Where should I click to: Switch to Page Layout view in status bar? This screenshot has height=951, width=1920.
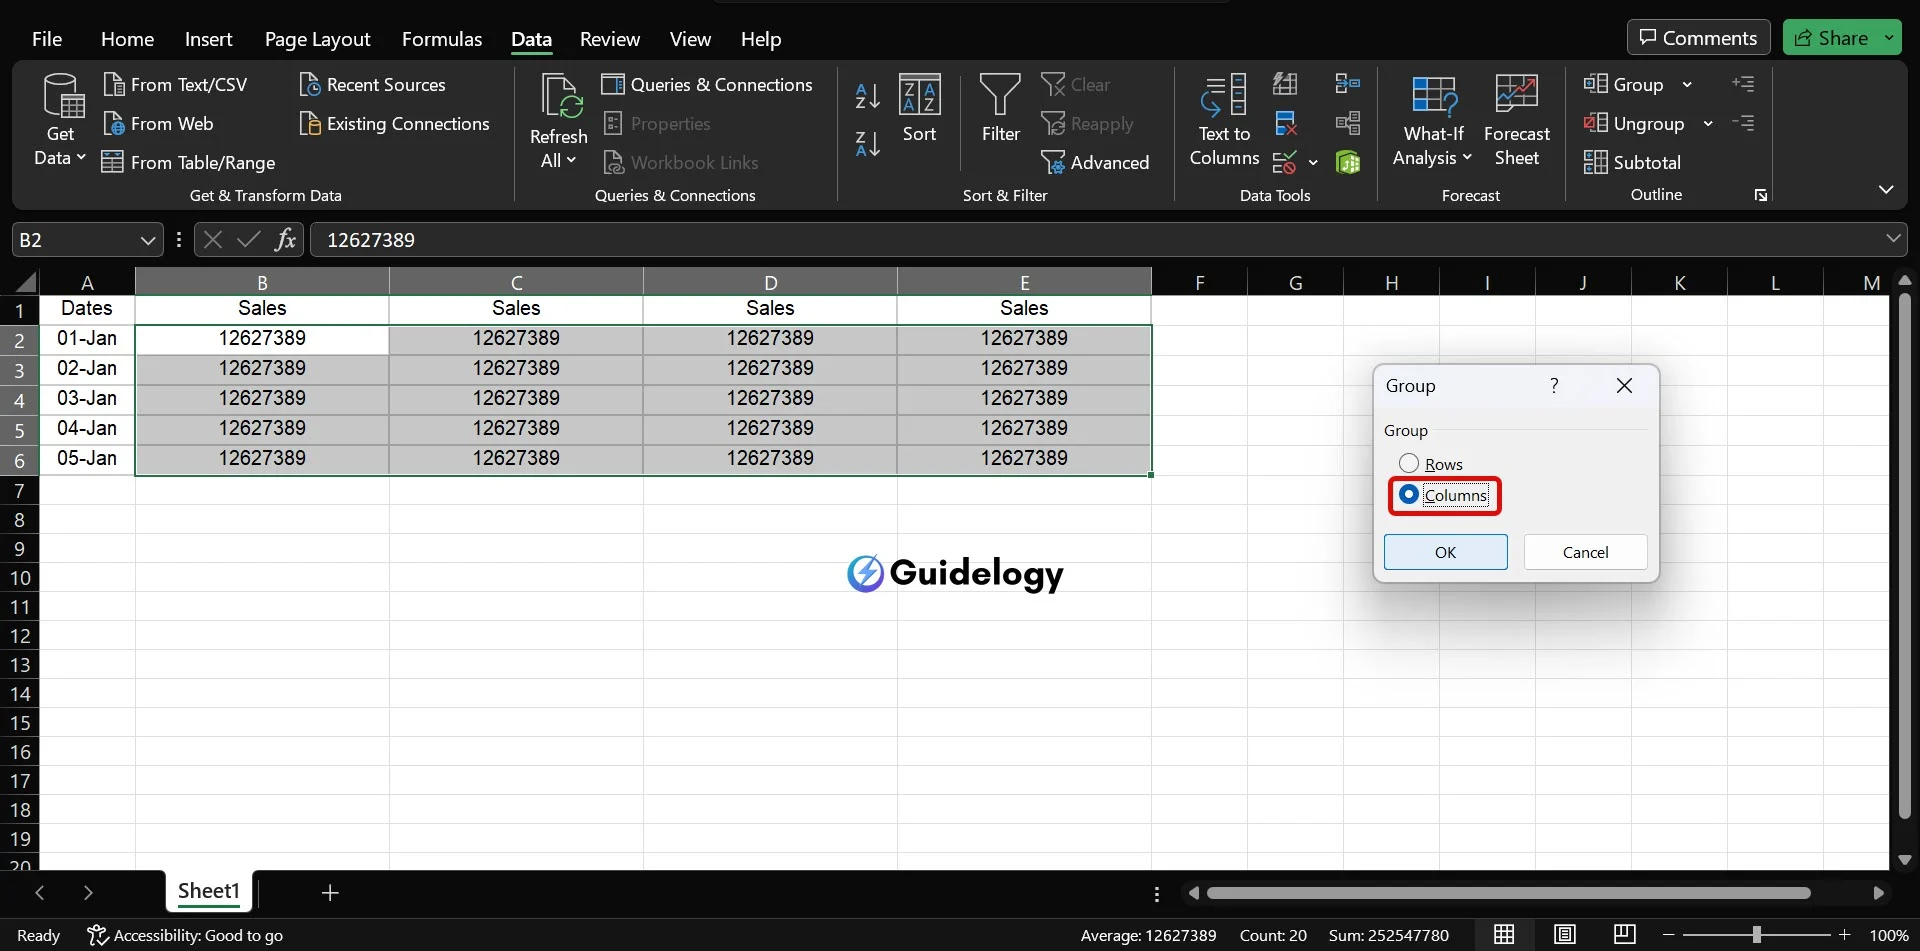tap(1565, 935)
